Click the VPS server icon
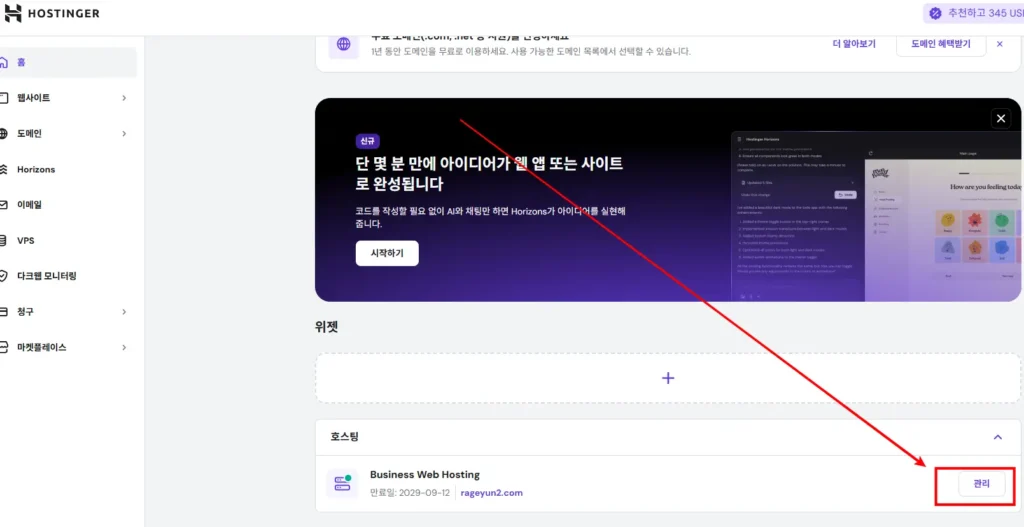Image resolution: width=1024 pixels, height=527 pixels. click(x=4, y=240)
